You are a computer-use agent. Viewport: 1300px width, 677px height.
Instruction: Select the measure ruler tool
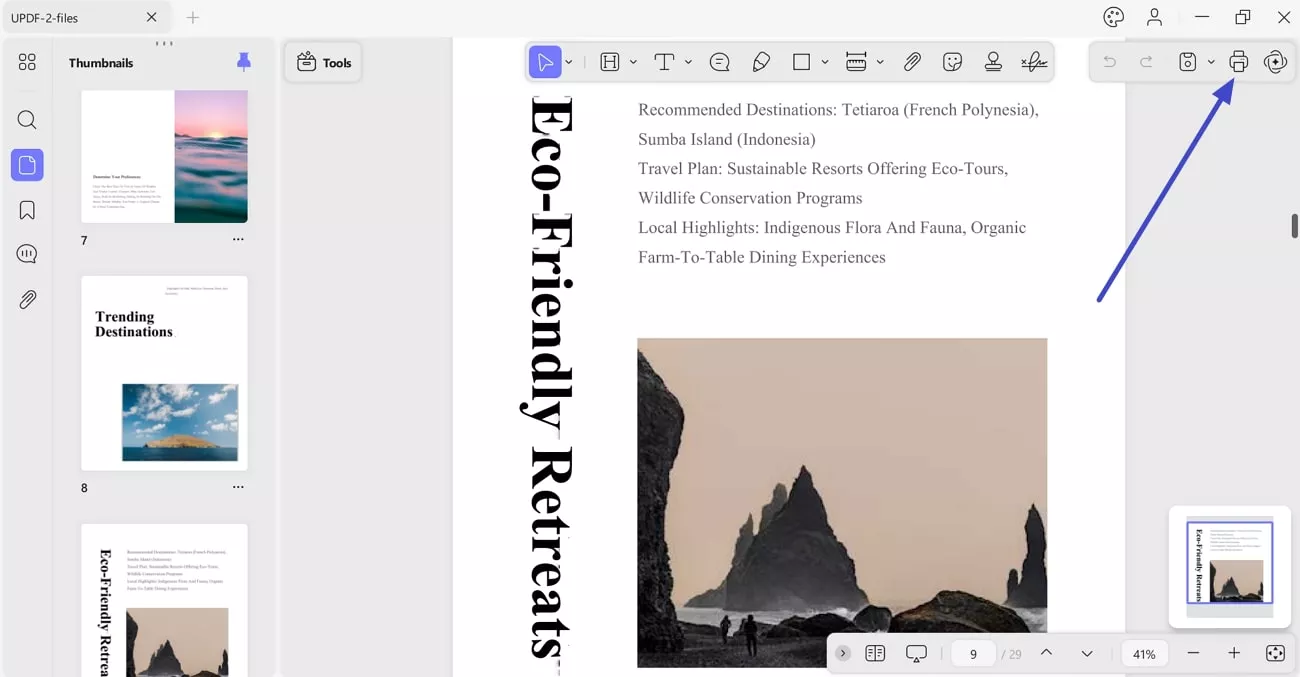(856, 62)
